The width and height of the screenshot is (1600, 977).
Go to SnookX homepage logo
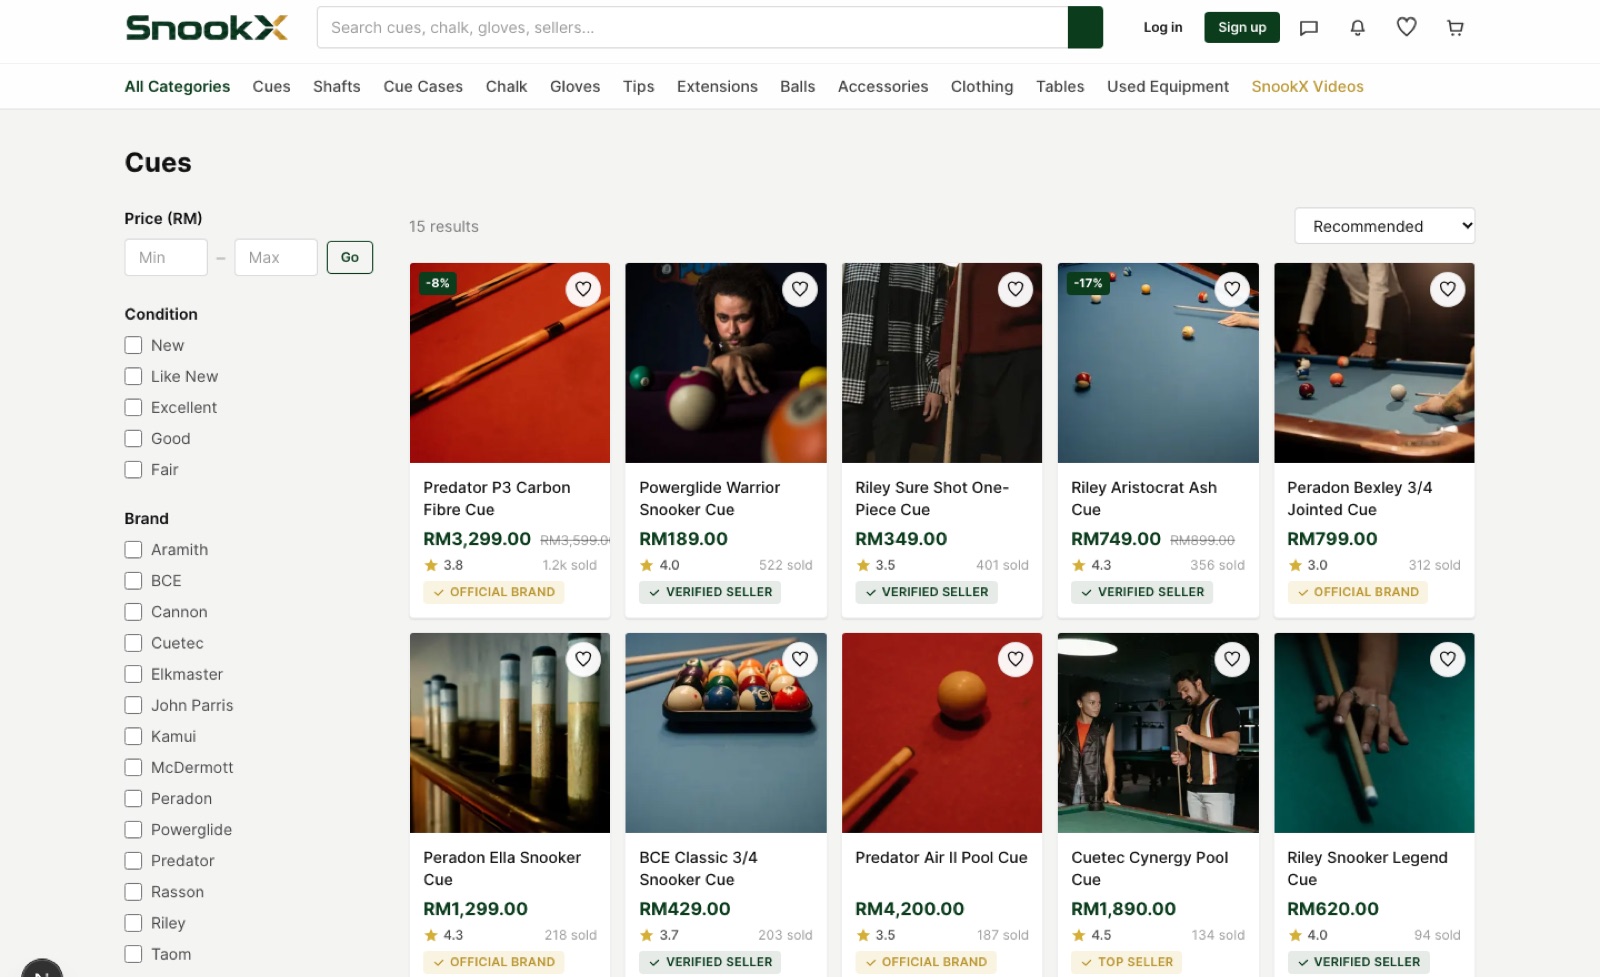click(x=207, y=27)
